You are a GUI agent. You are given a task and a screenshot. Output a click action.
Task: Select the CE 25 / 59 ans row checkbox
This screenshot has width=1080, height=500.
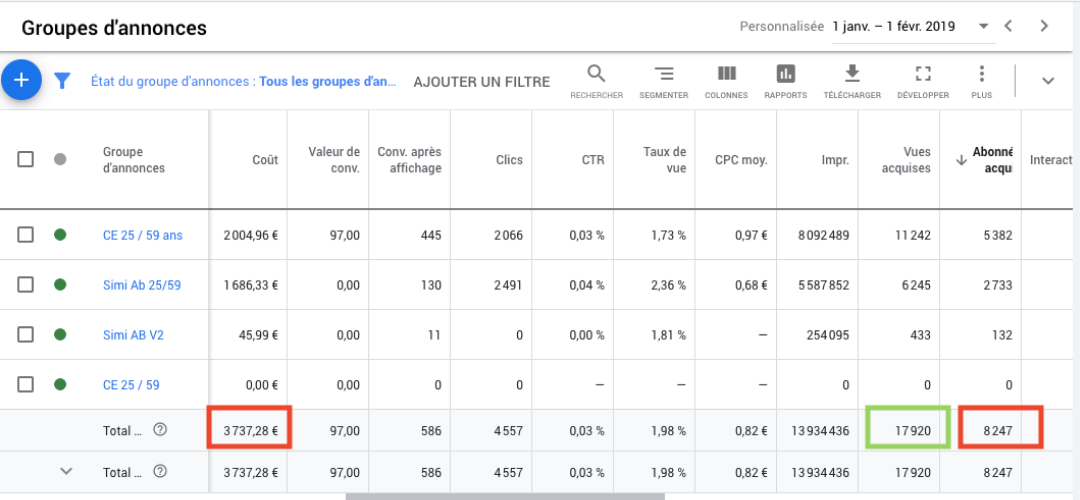(26, 235)
